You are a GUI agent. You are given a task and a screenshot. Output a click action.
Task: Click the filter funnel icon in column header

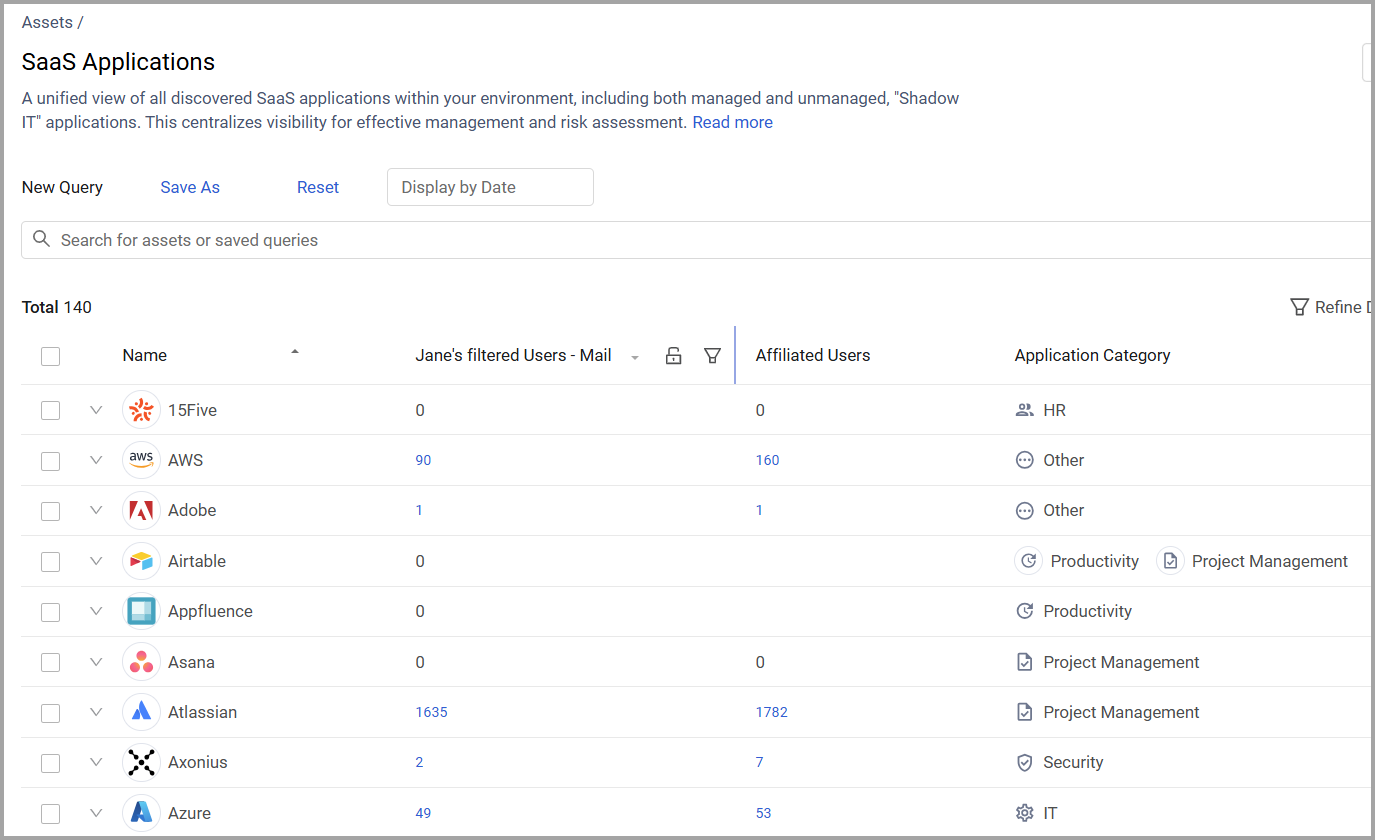coord(712,356)
